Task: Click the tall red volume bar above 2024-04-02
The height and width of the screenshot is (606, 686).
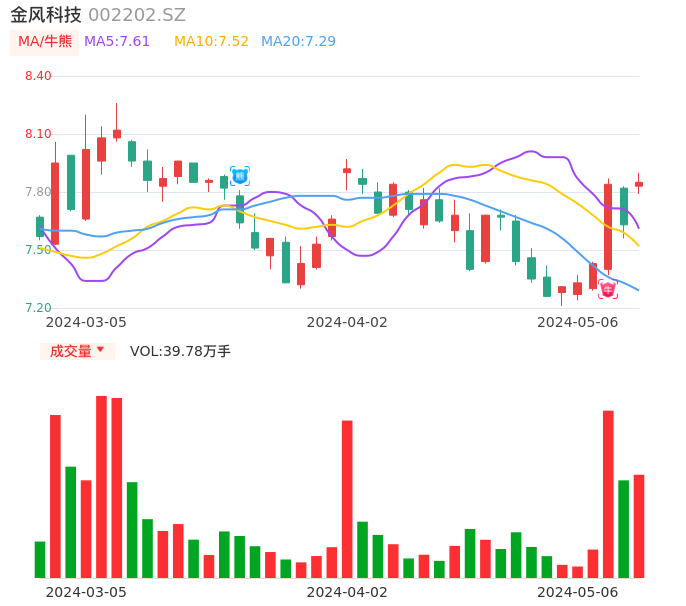Action: (x=347, y=499)
